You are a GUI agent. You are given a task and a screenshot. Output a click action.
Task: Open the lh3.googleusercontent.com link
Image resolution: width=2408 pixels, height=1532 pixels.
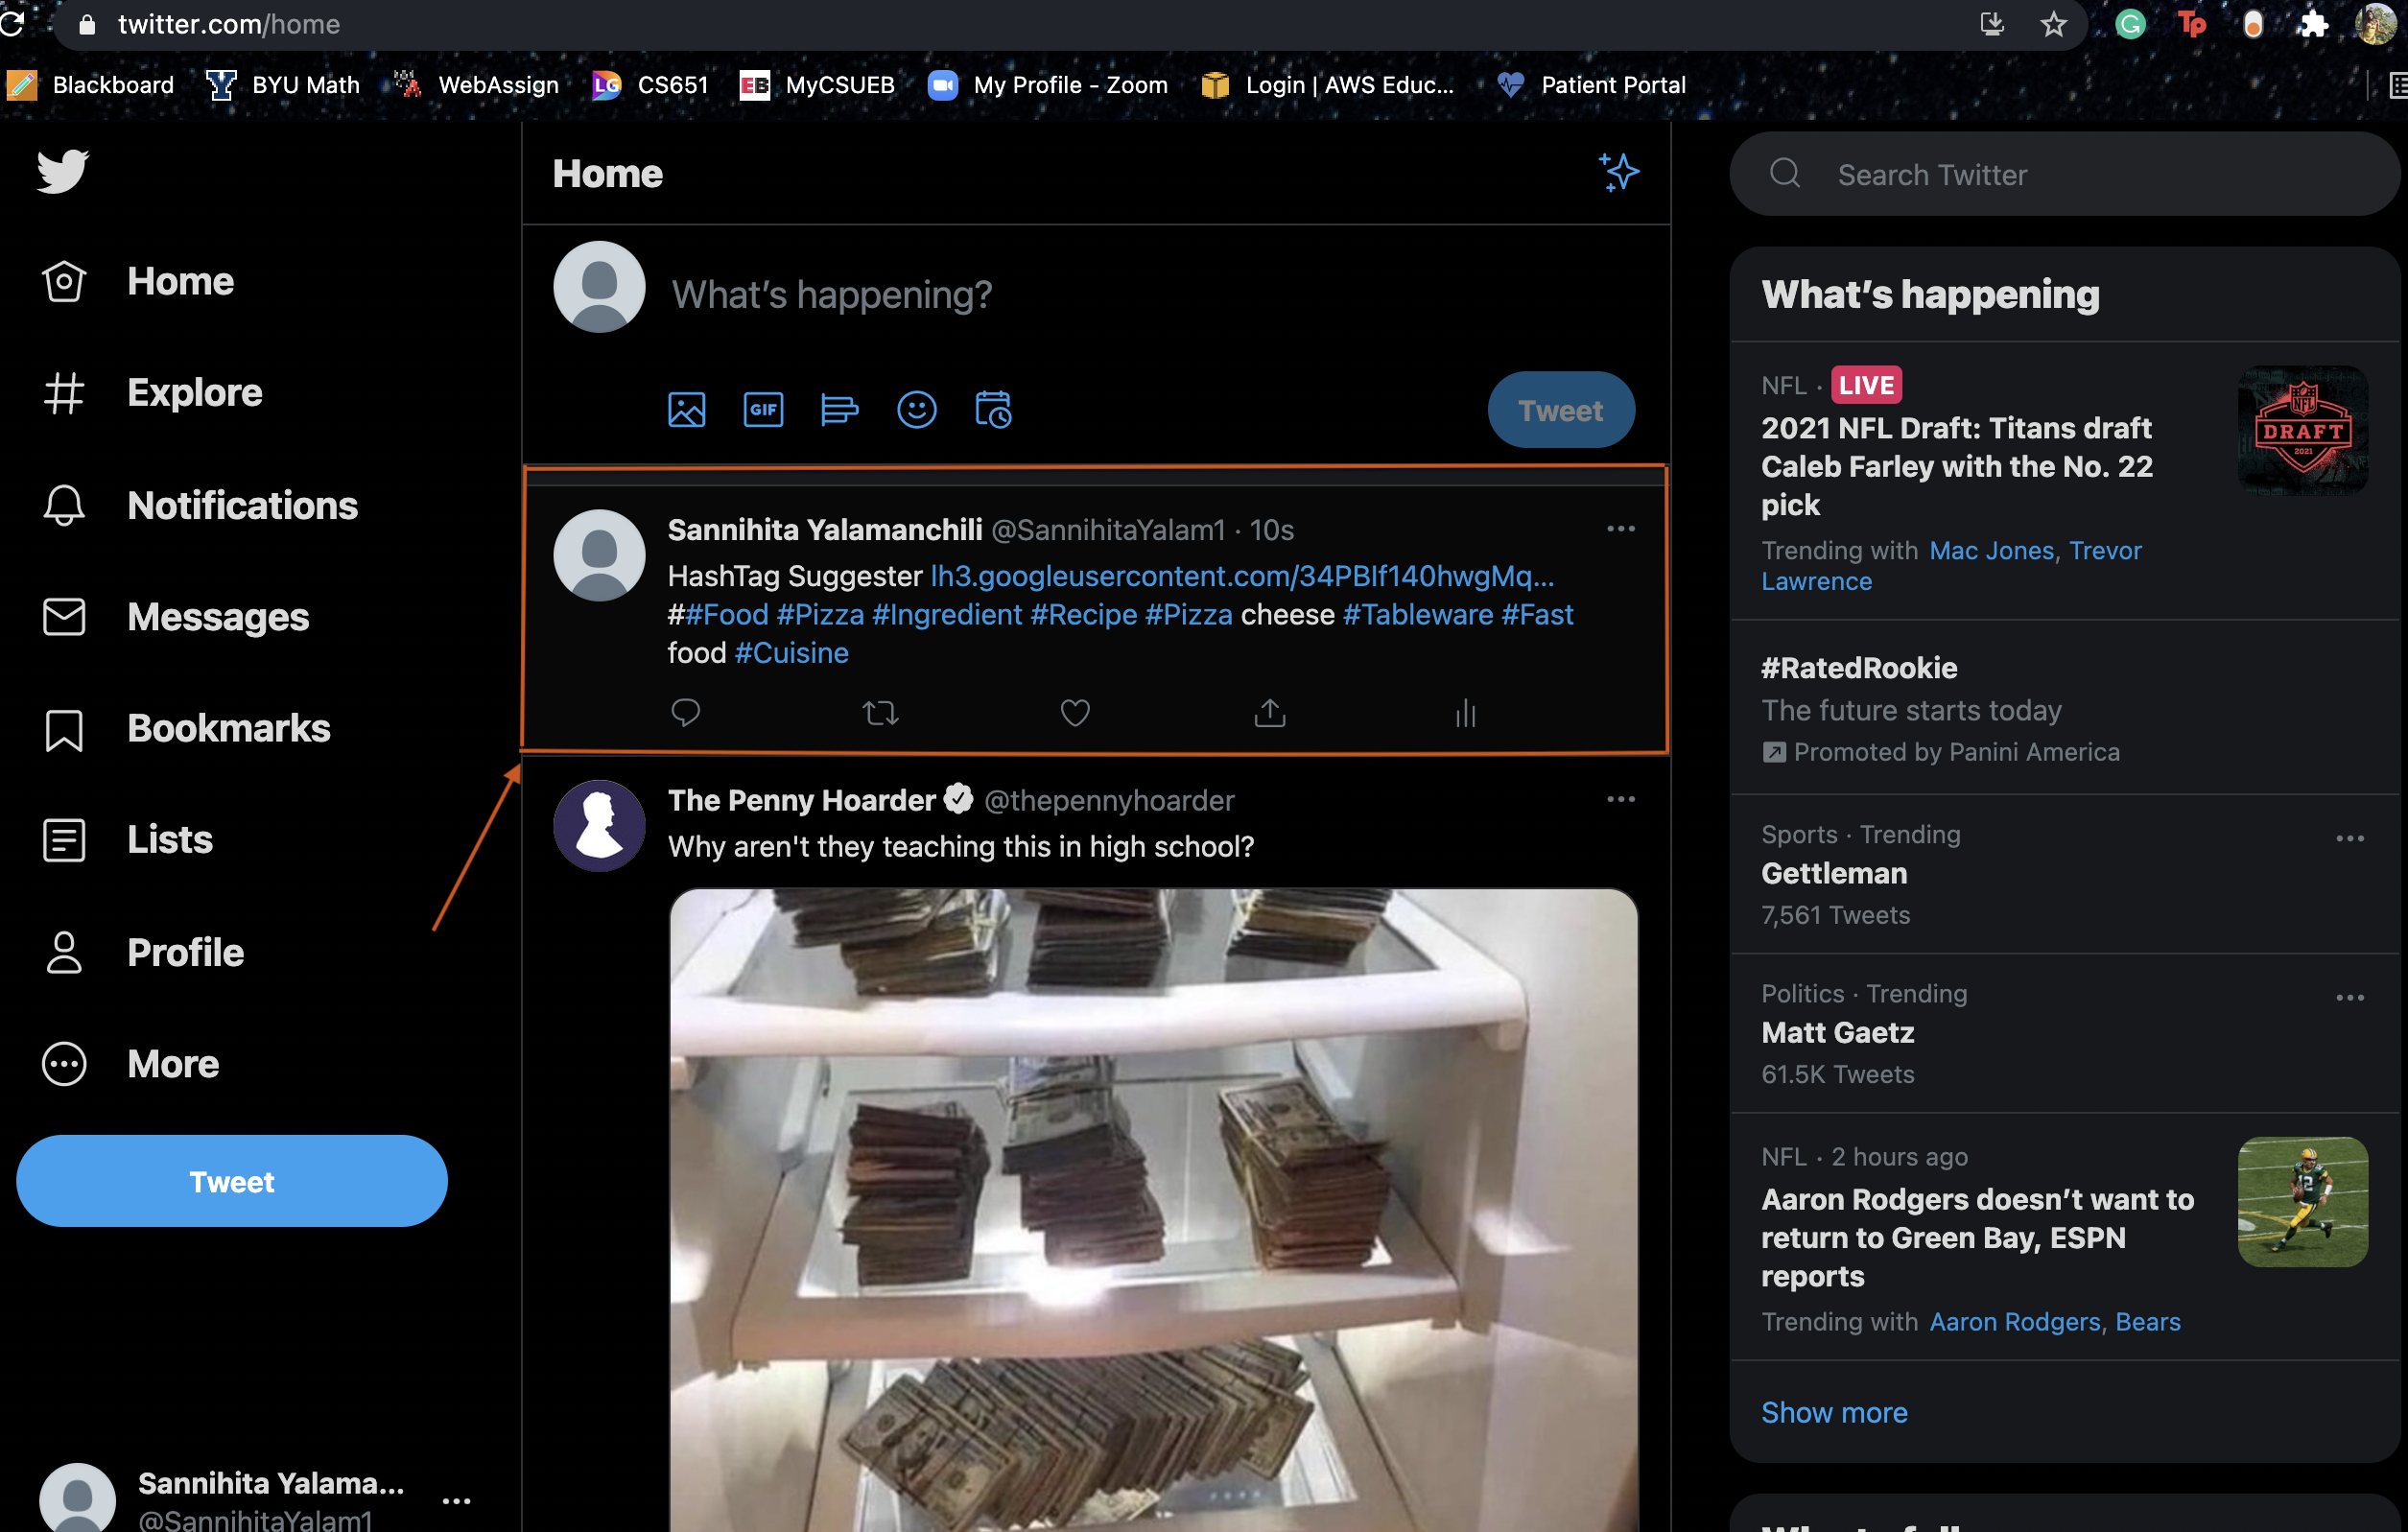pos(1242,576)
